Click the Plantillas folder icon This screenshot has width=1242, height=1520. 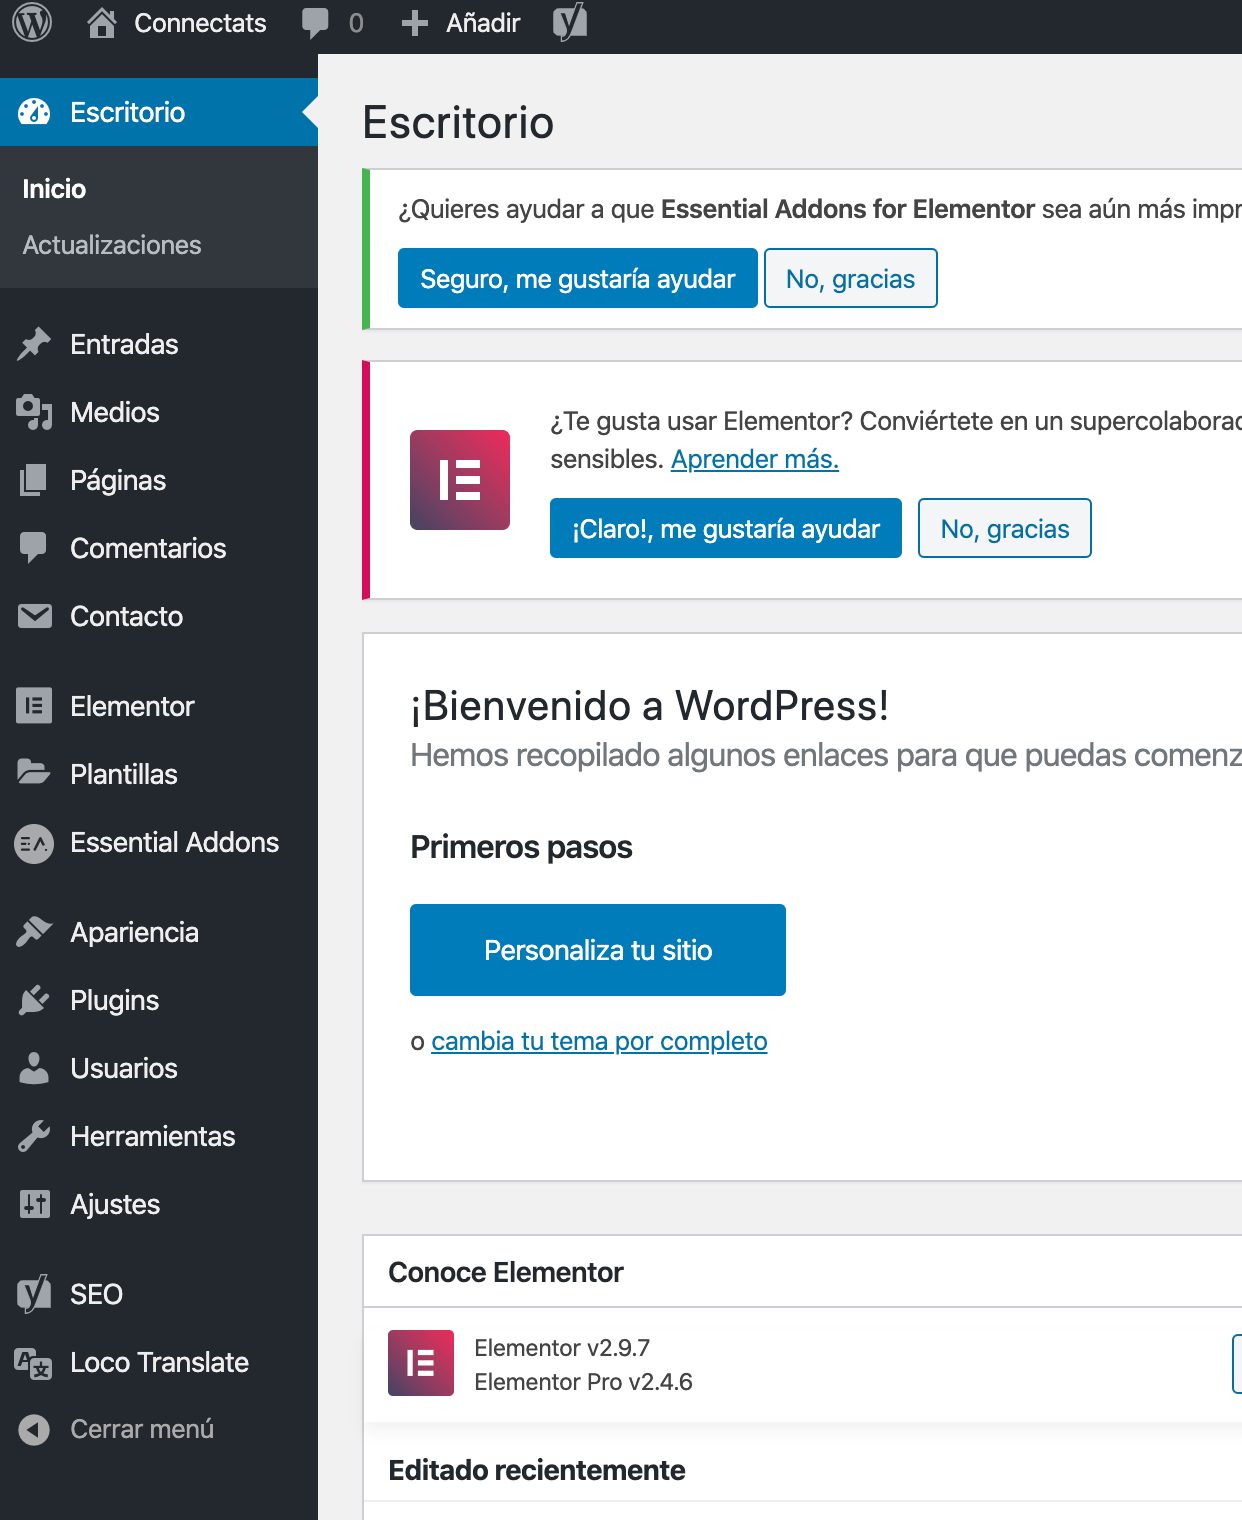coord(34,773)
